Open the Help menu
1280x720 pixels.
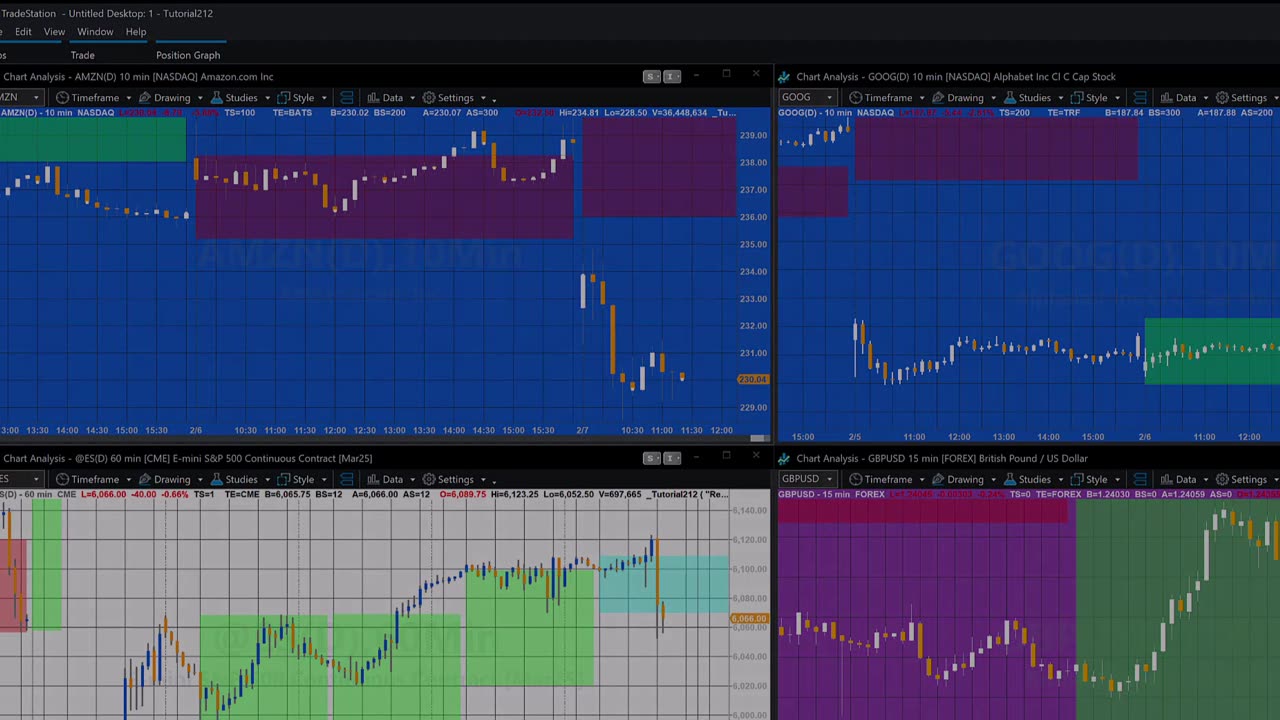coord(136,32)
